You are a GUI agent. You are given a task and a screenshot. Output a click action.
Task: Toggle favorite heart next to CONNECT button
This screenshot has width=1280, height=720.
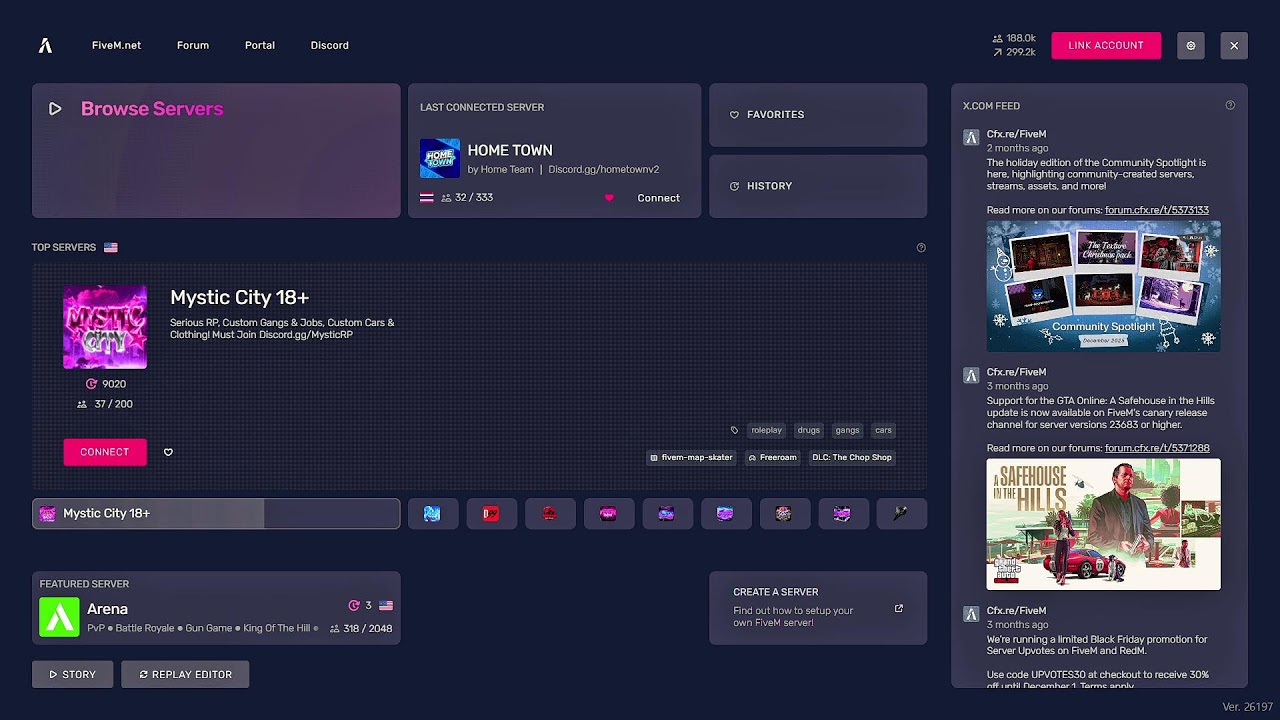tap(168, 452)
